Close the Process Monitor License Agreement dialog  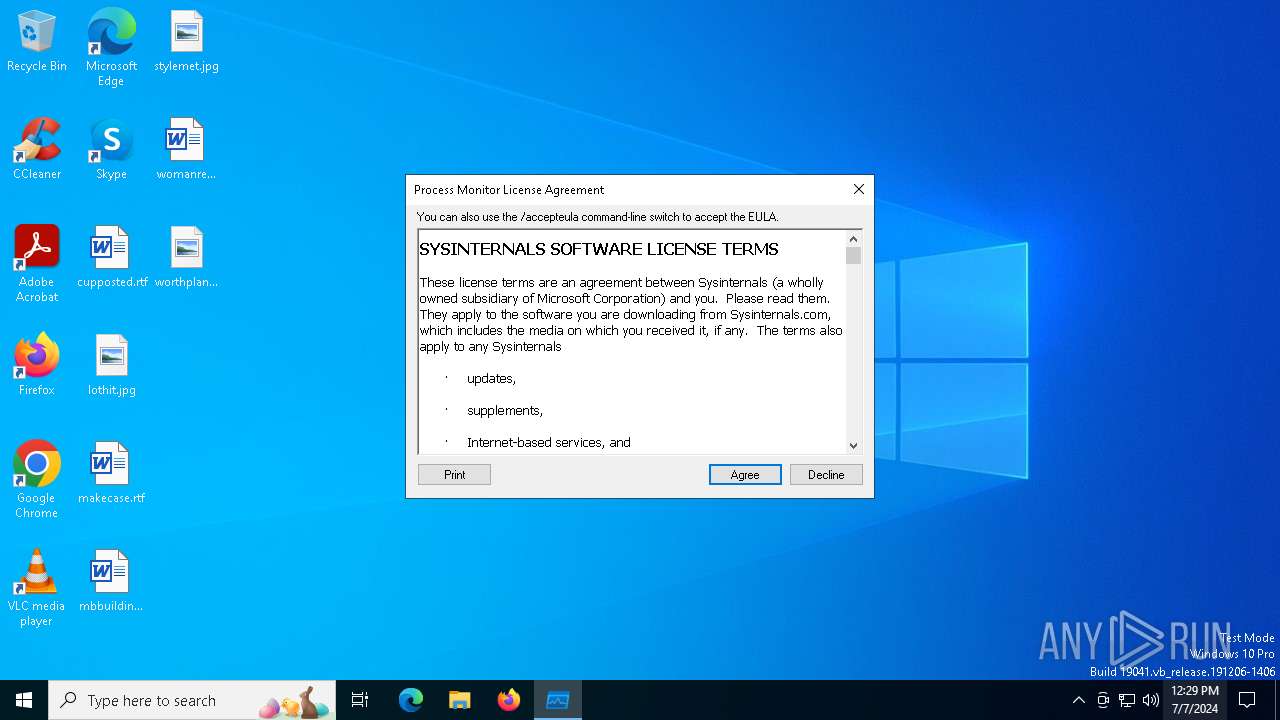(x=858, y=189)
